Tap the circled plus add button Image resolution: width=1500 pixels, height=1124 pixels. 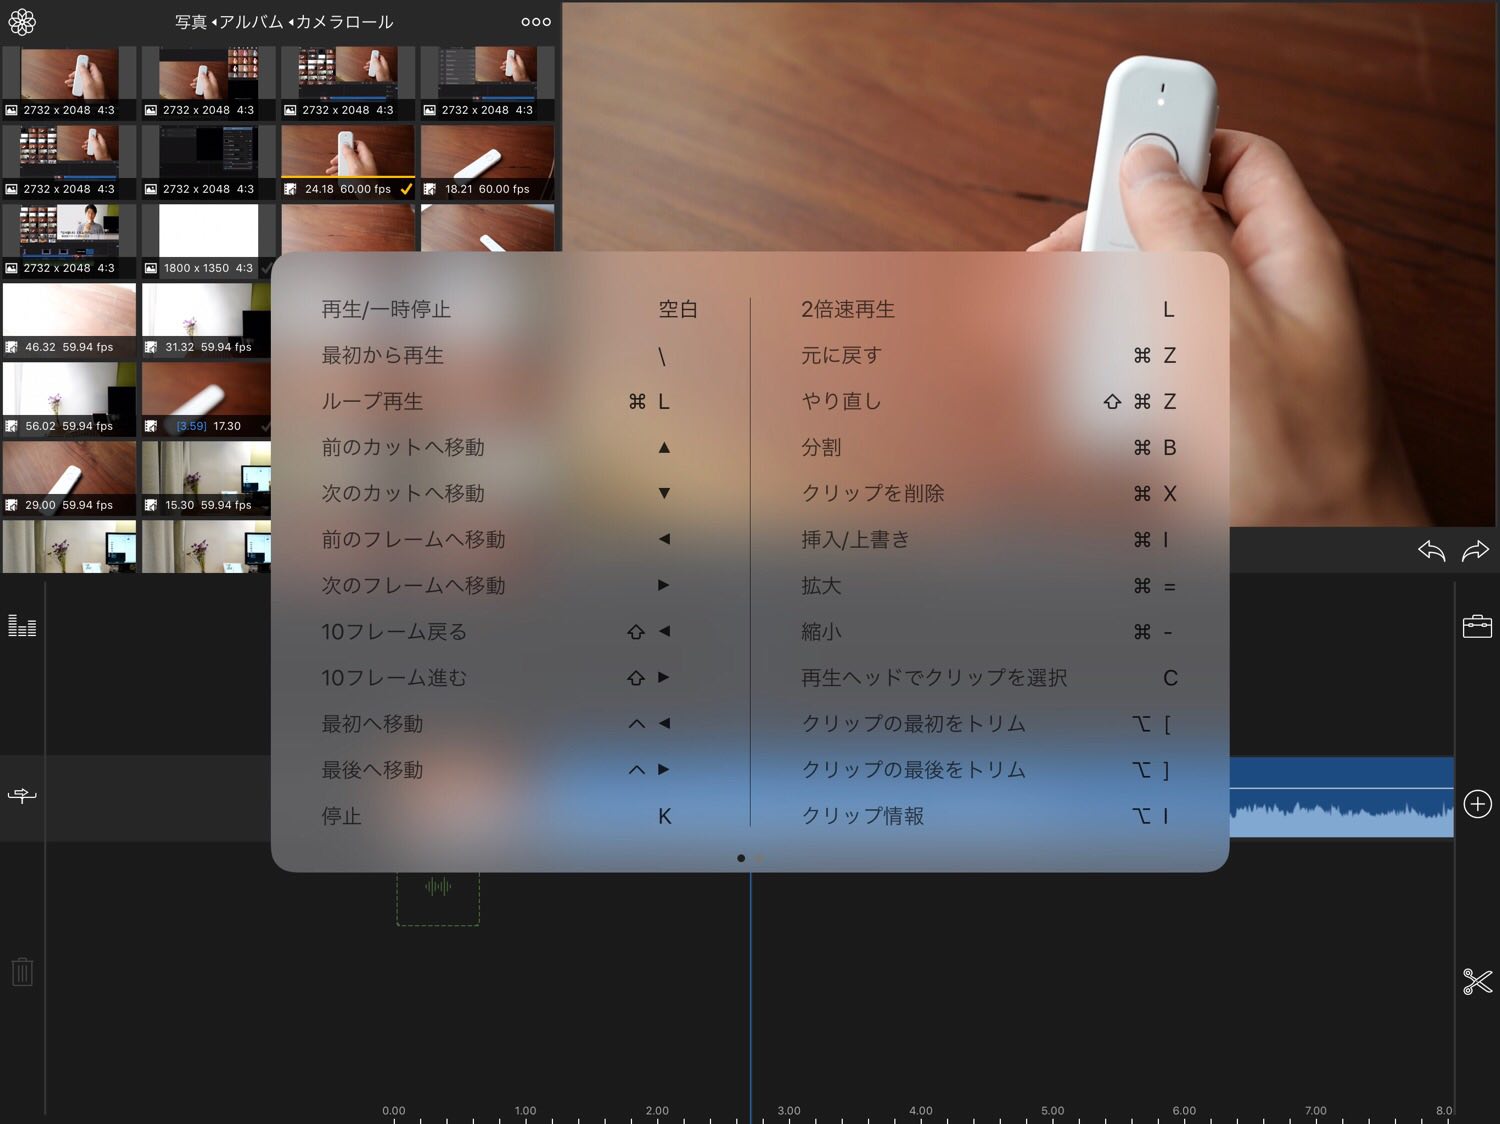pos(1477,804)
